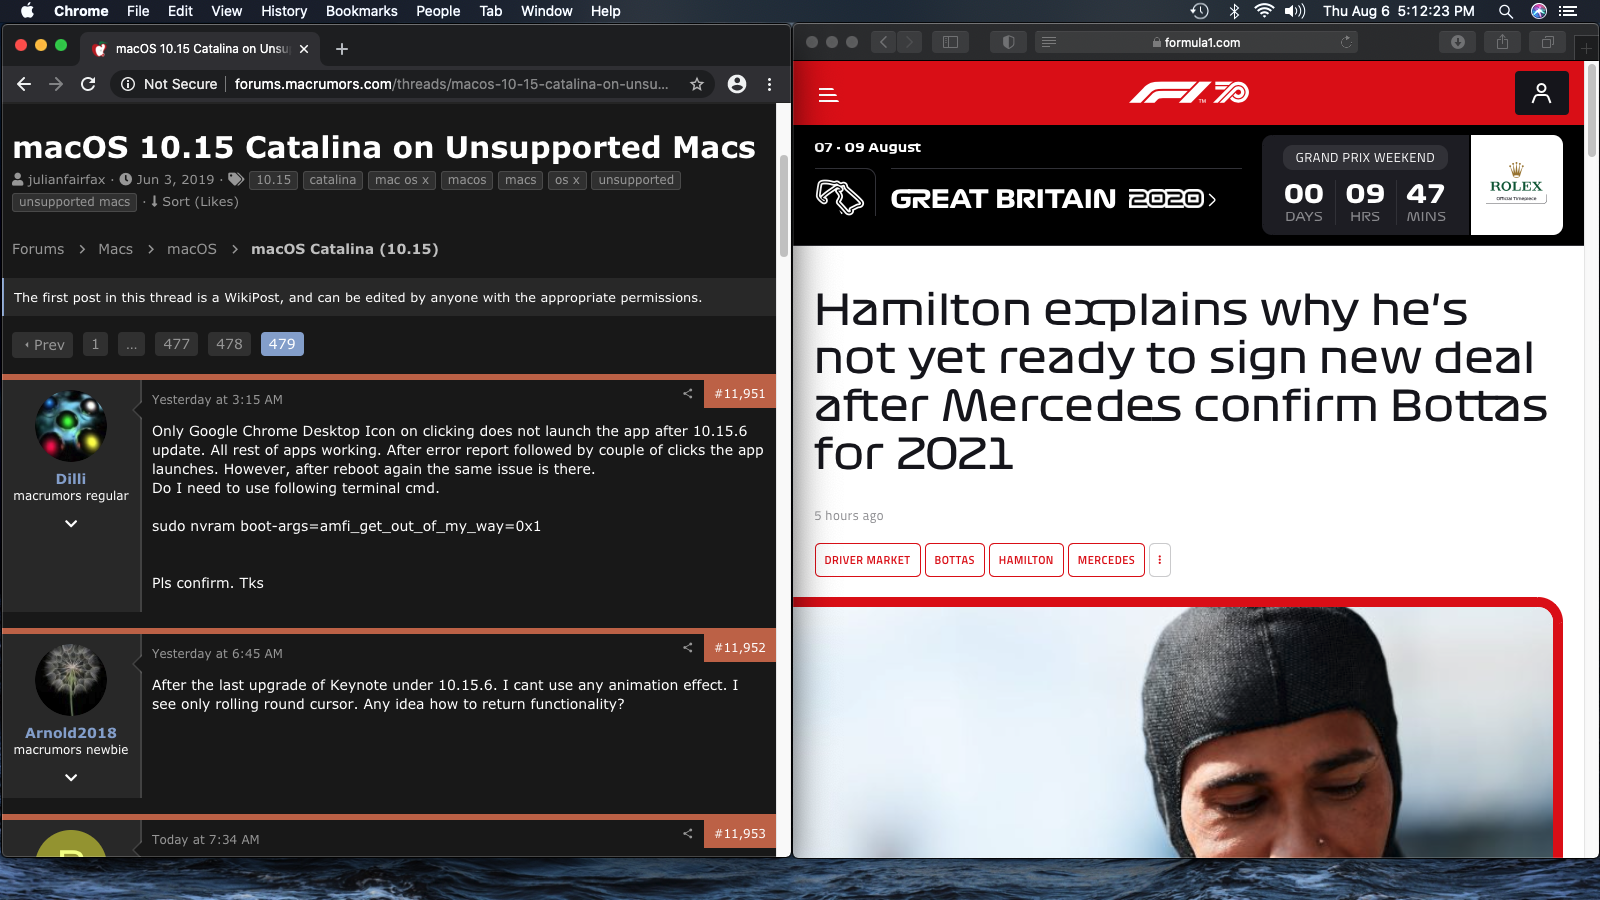Go to thread page 478

229,344
